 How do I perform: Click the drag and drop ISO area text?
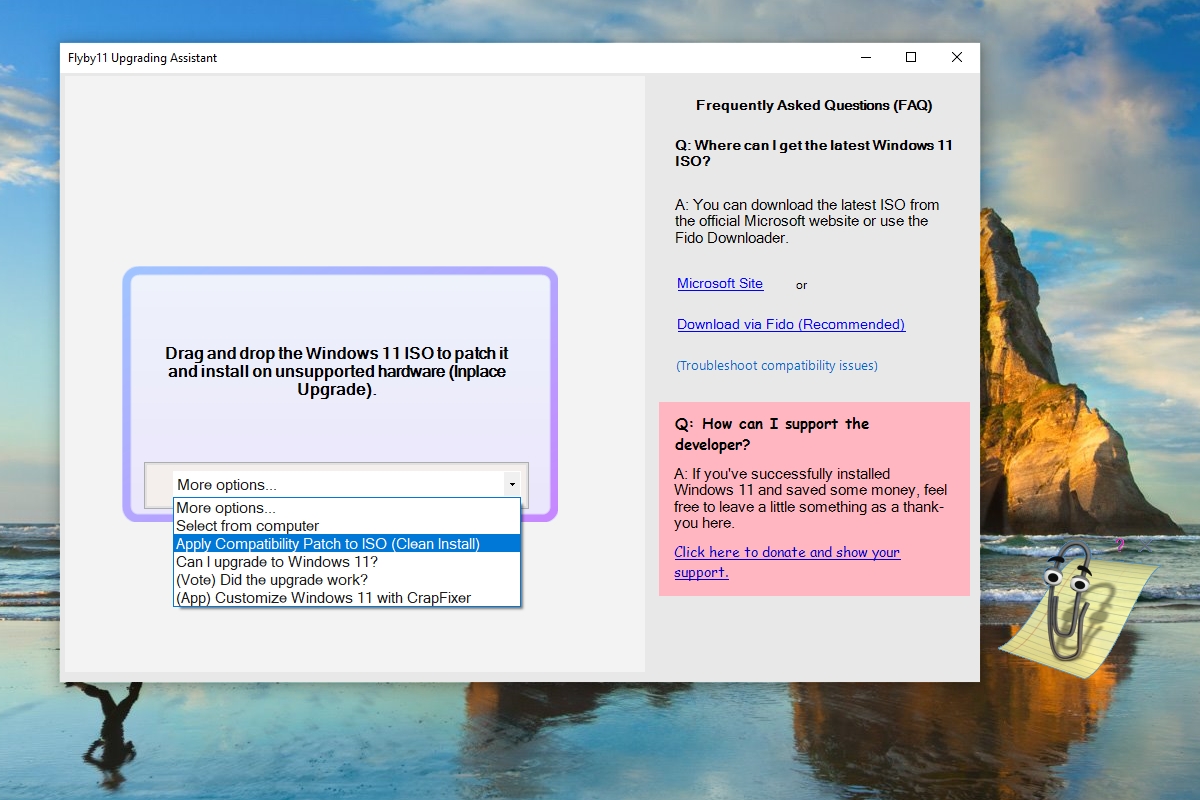point(338,372)
